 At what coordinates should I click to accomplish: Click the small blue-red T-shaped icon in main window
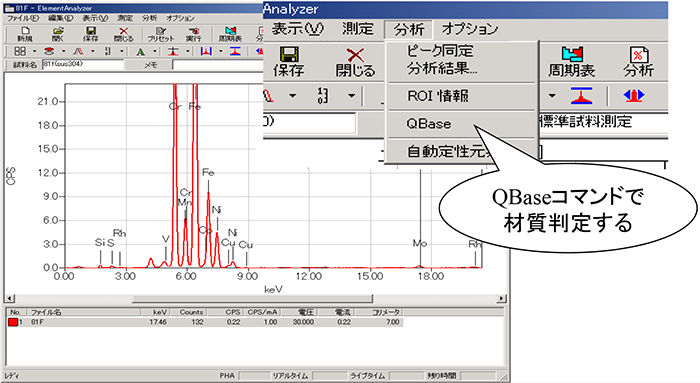click(235, 51)
